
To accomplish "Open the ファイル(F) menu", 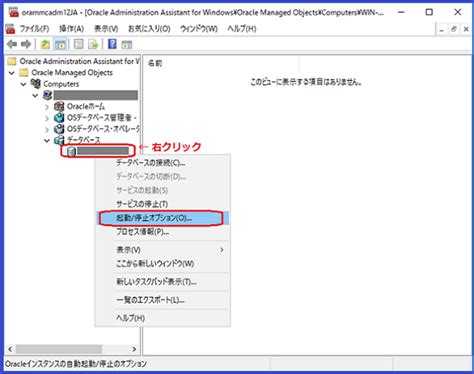I will tap(34, 29).
